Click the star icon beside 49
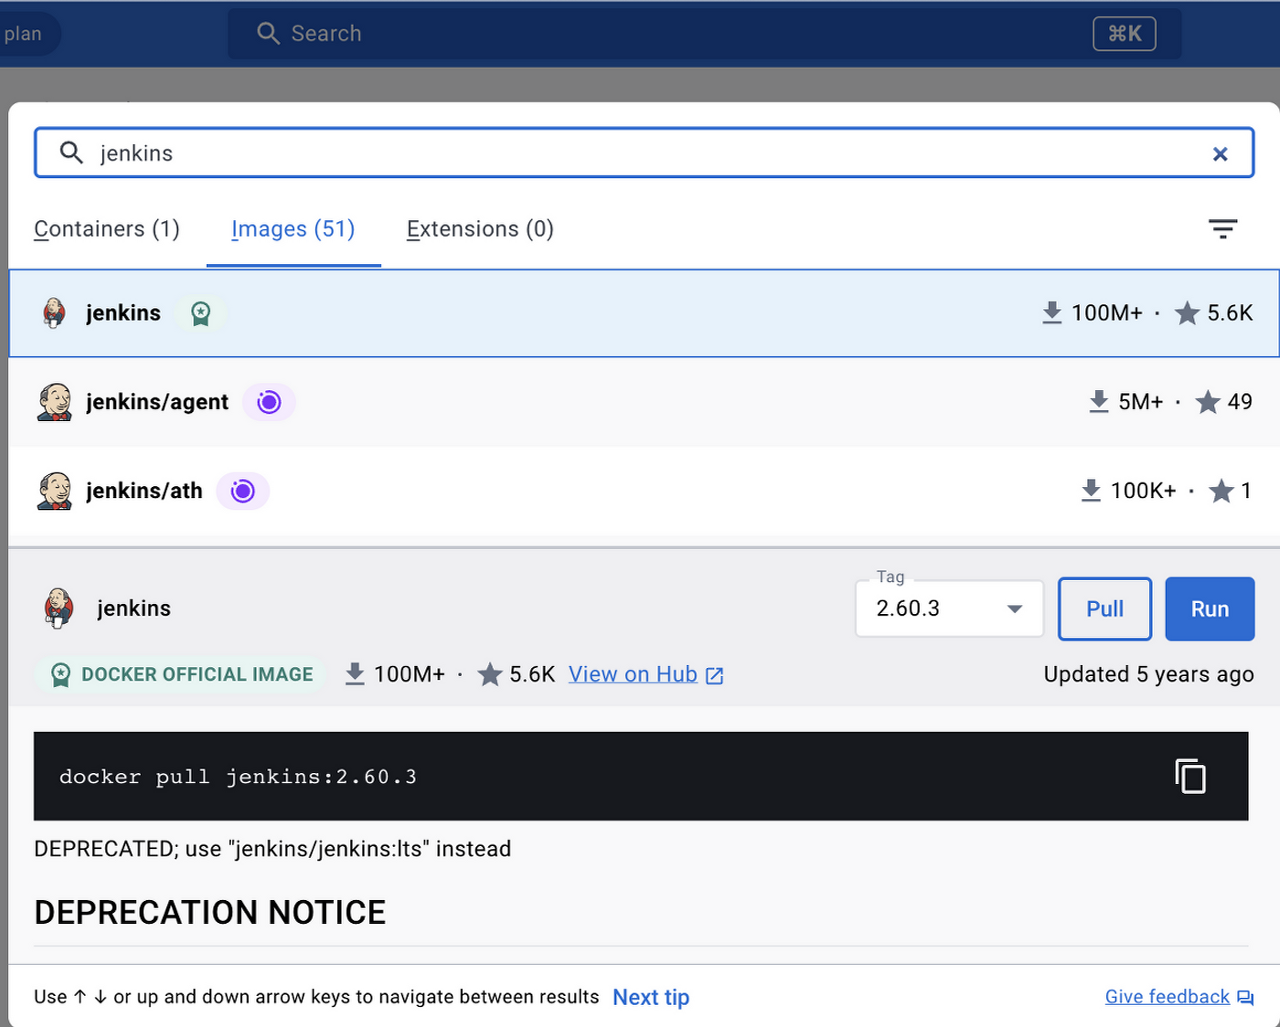Image resolution: width=1280 pixels, height=1027 pixels. (x=1208, y=402)
